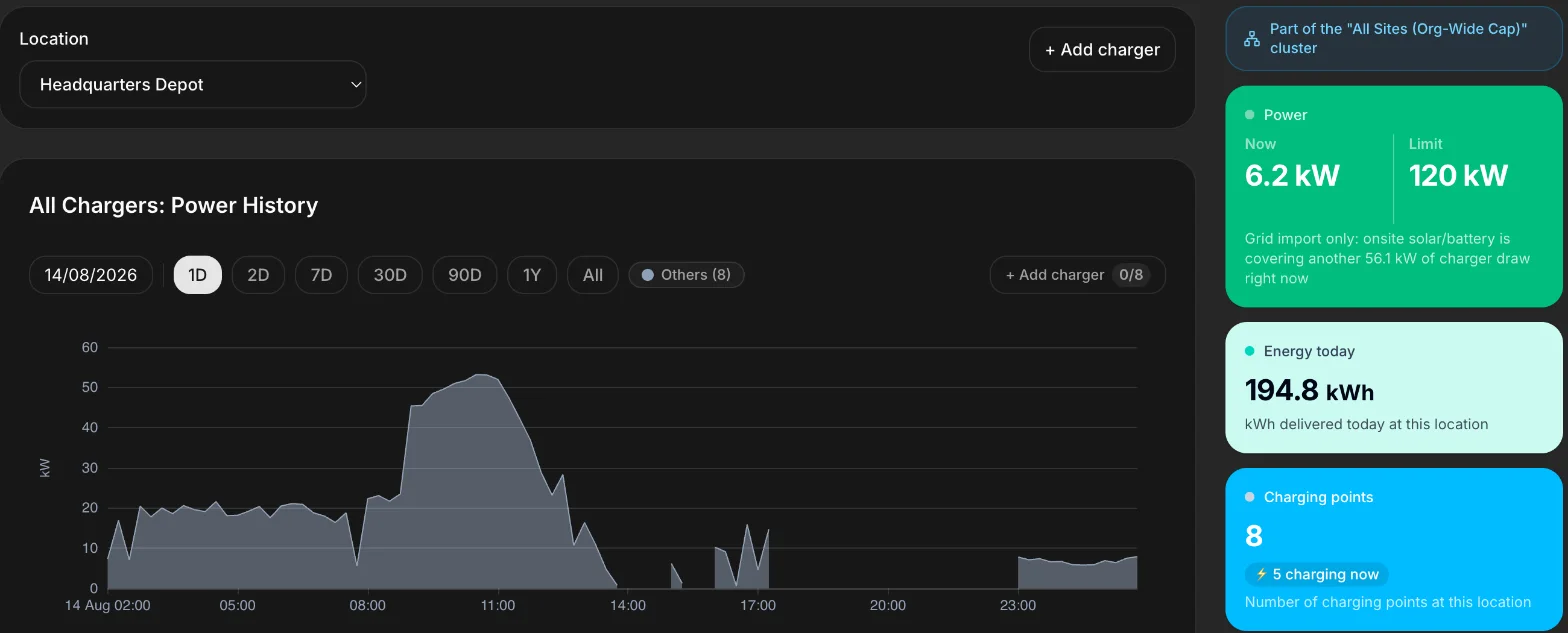
Task: Click the Charging points status dot
Action: coord(1250,497)
